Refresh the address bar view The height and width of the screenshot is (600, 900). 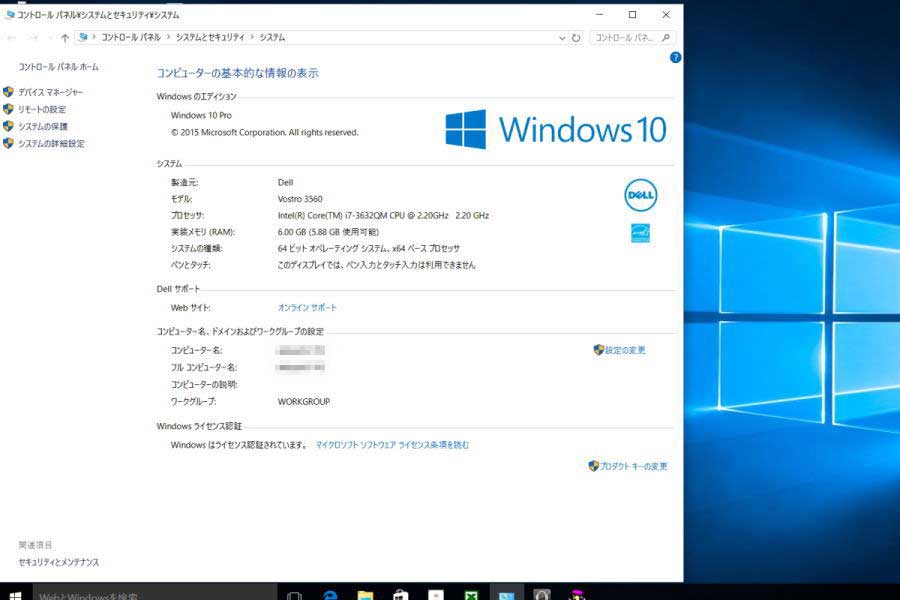click(x=576, y=38)
